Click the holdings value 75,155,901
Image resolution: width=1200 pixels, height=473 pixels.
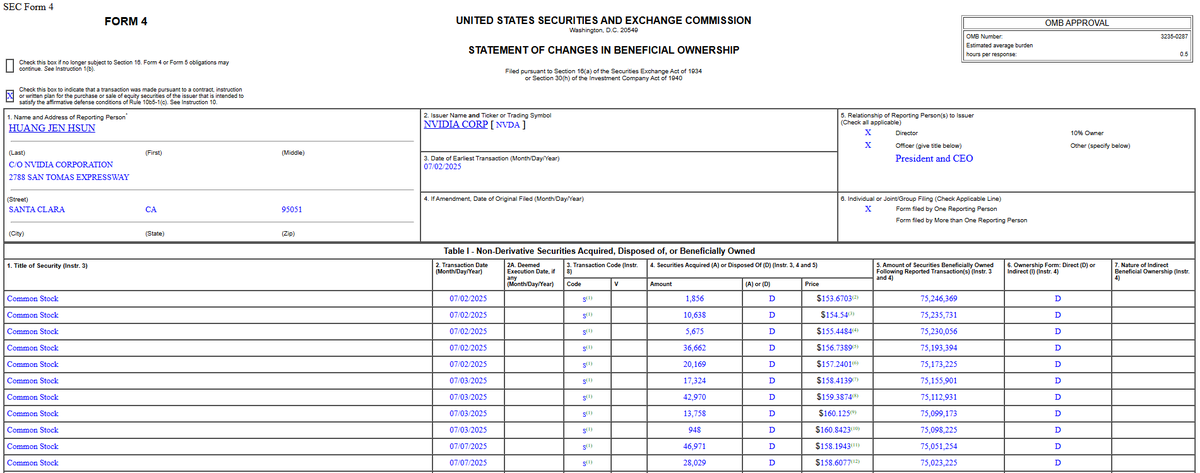tap(938, 381)
